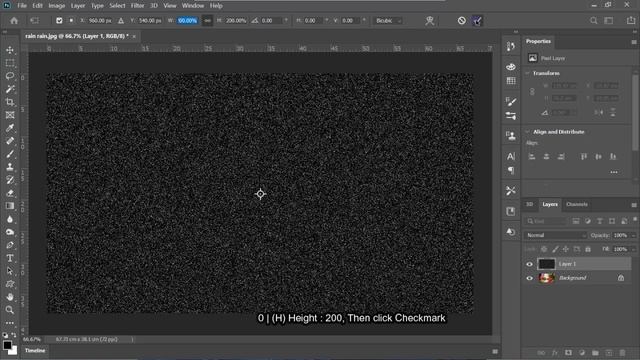Select the Blur tool
Screen dimensions: 640x360
pos(10,219)
